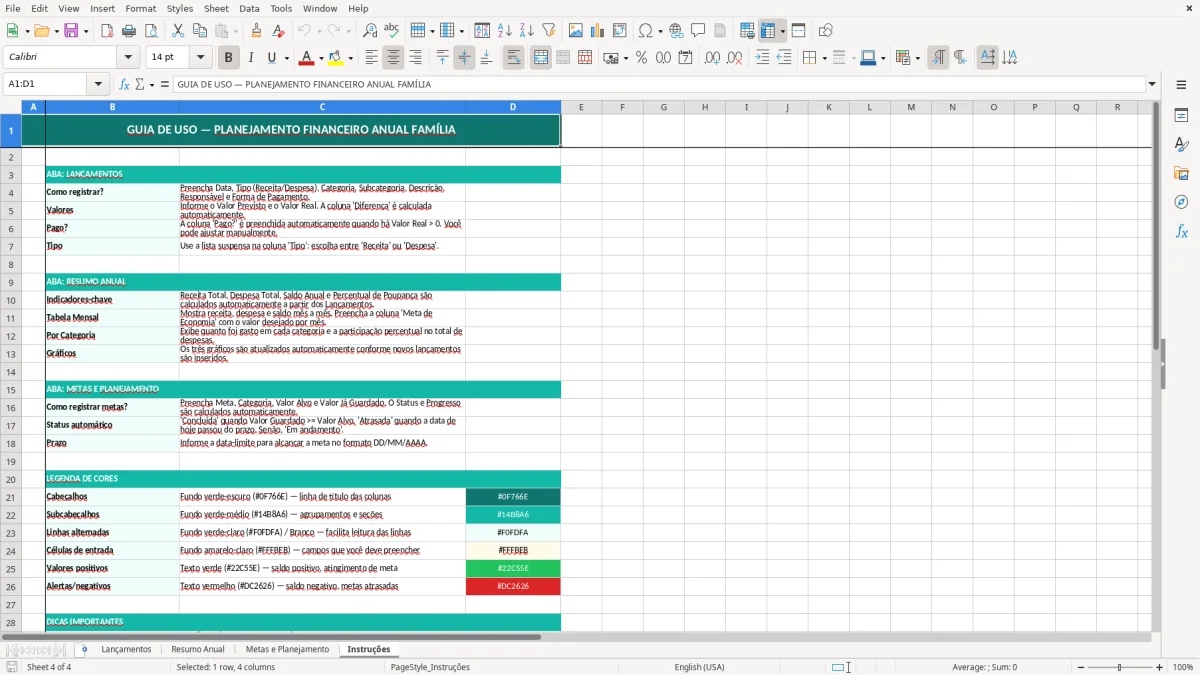Toggle Wrap Text
The height and width of the screenshot is (675, 1200).
514,58
